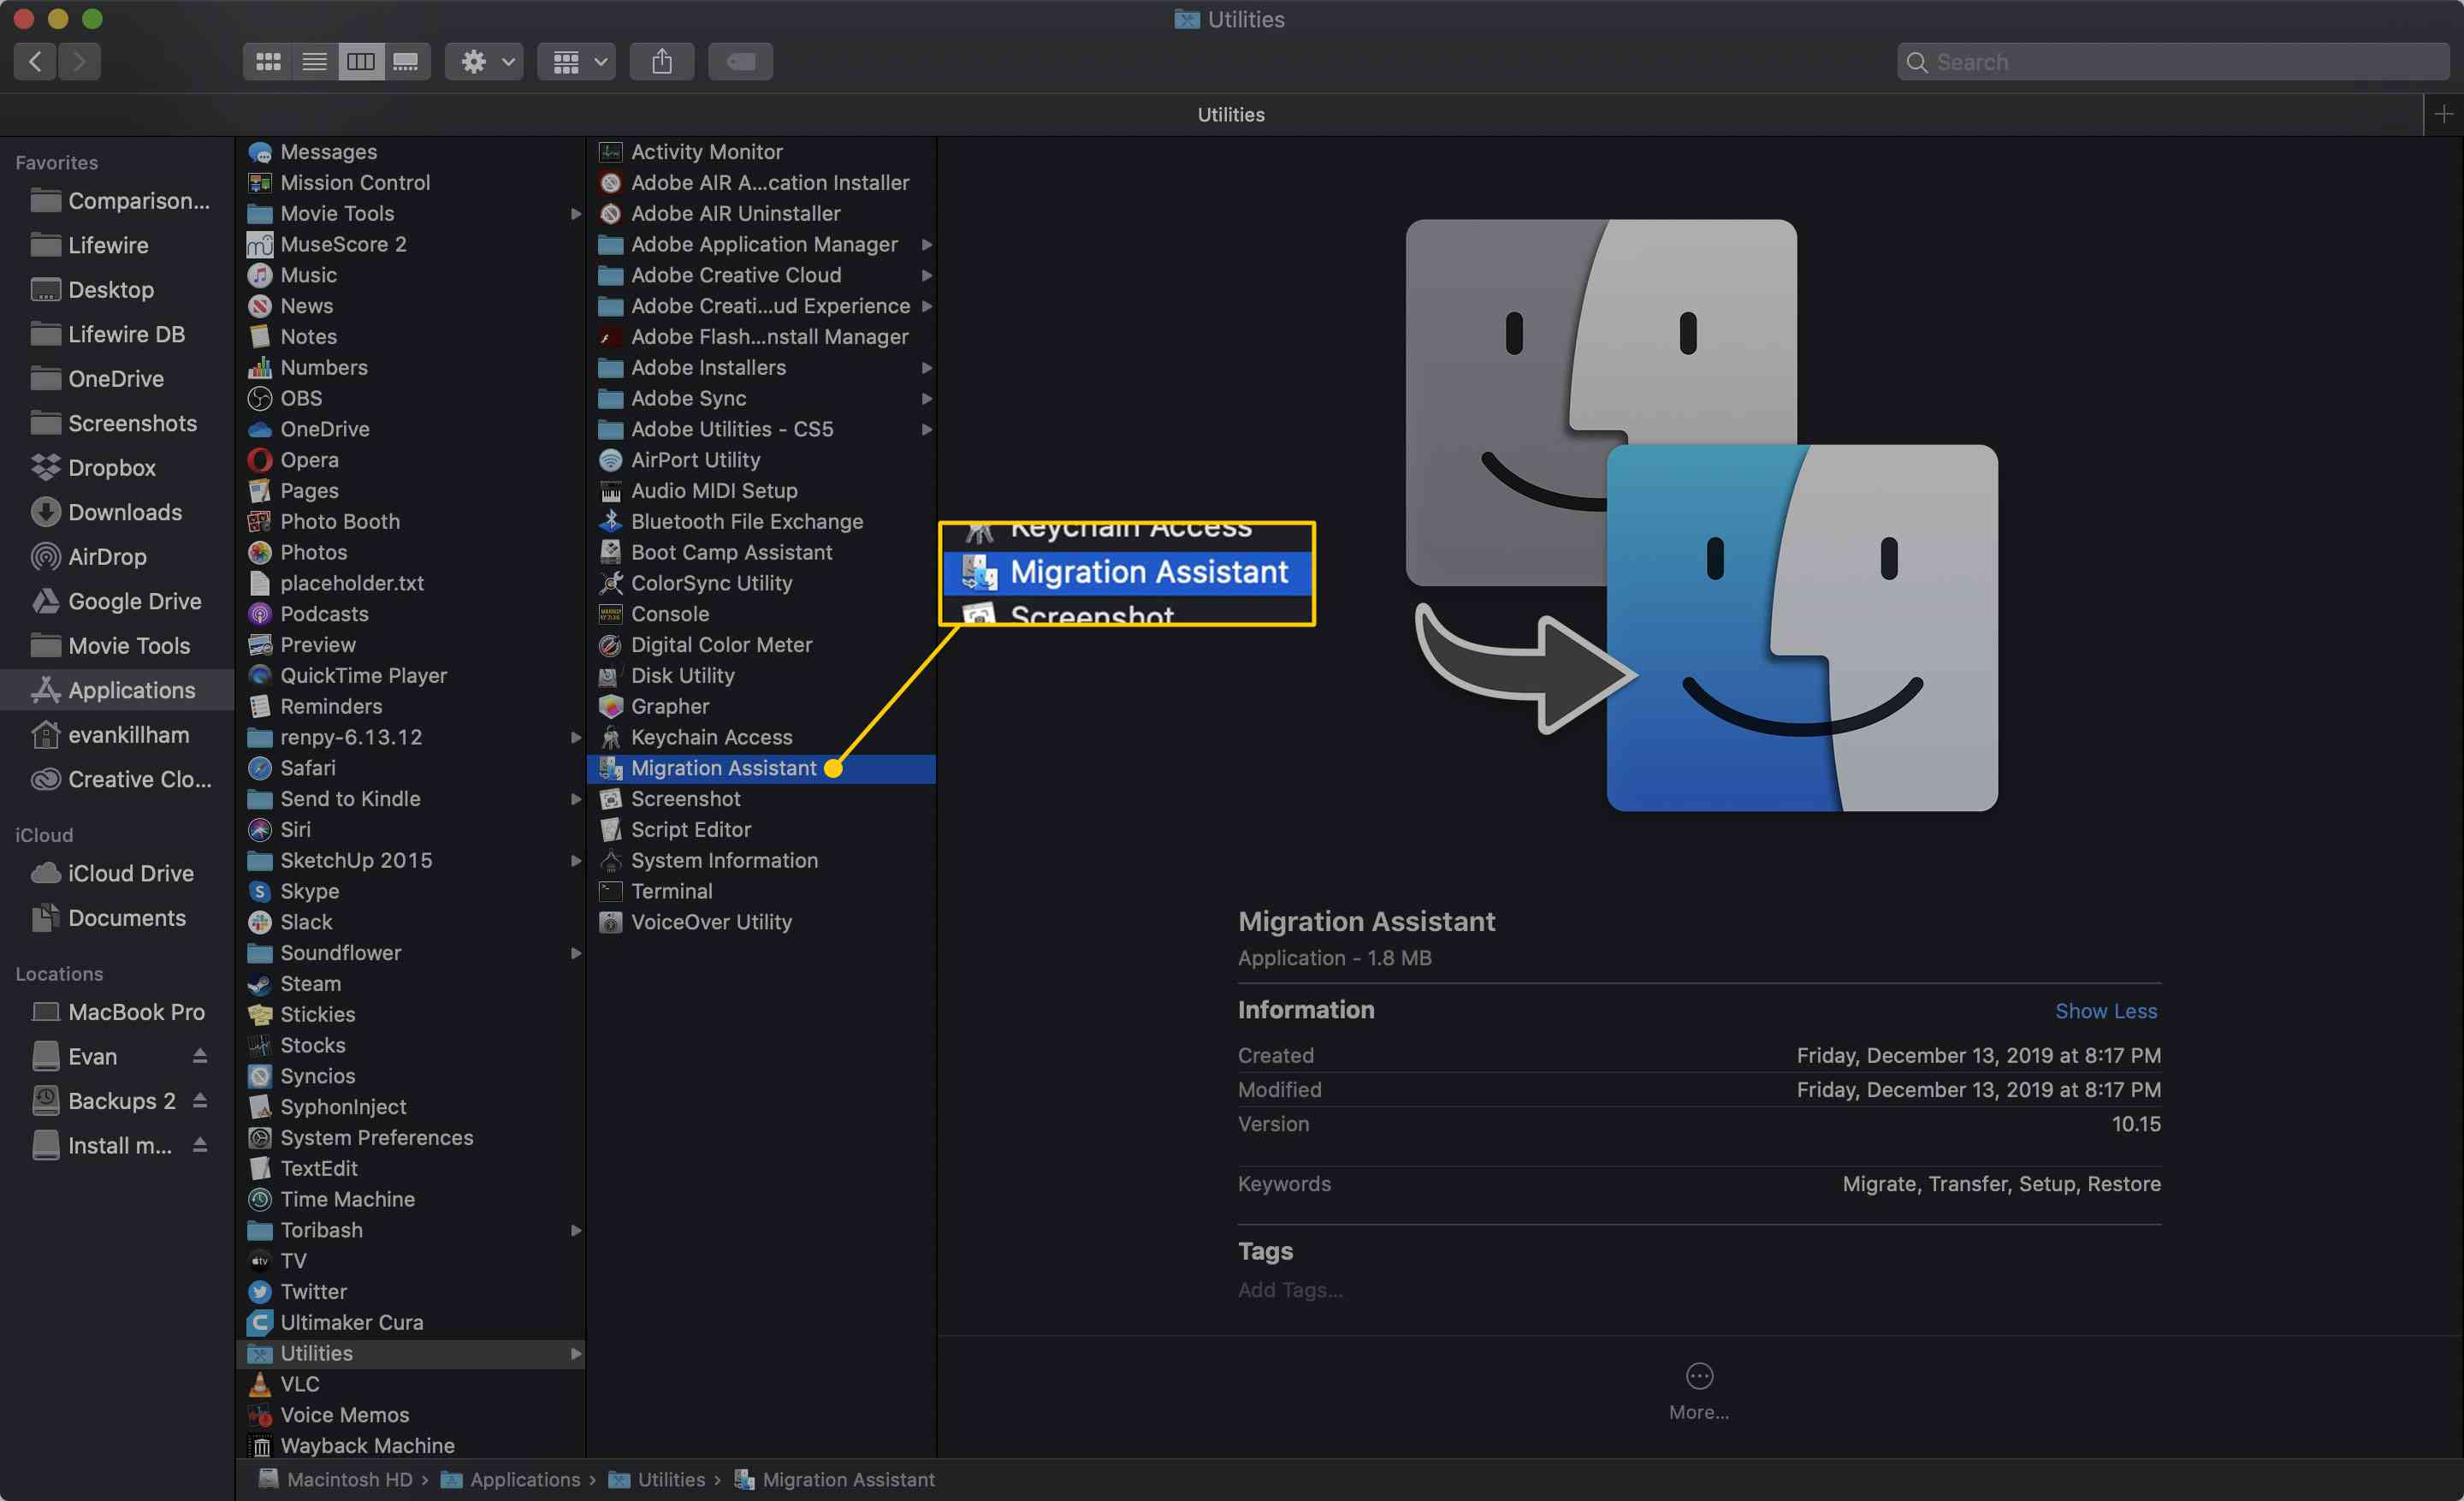The width and height of the screenshot is (2464, 1501).
Task: Select Migration Assistant in Utilities list
Action: point(762,768)
